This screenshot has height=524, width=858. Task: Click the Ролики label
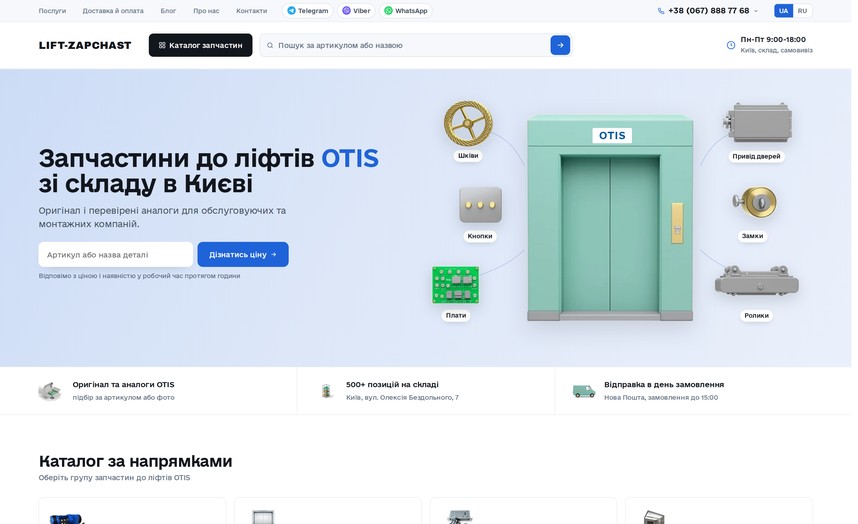756,316
